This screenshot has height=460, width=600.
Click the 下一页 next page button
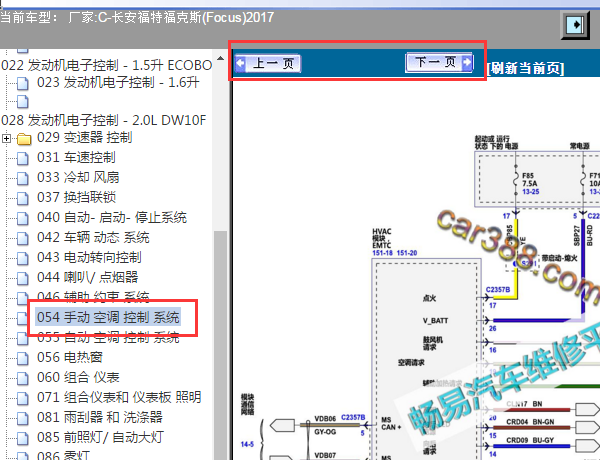pos(440,62)
